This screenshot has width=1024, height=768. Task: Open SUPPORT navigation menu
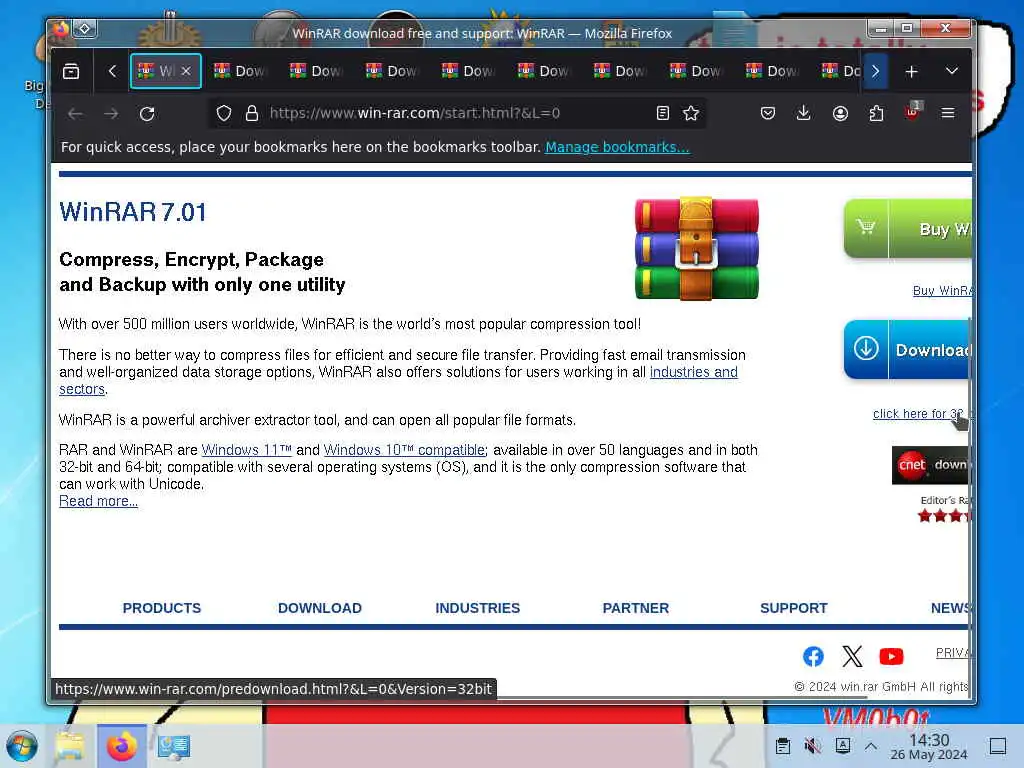(x=793, y=608)
